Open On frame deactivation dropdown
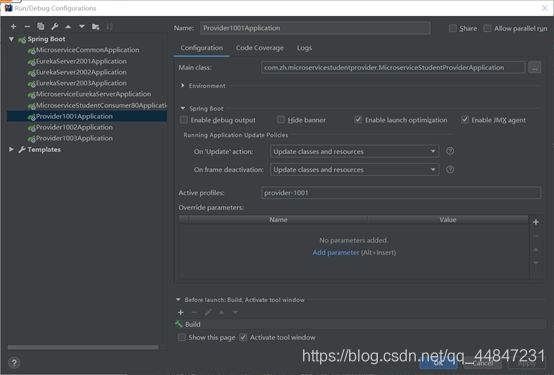 point(354,170)
